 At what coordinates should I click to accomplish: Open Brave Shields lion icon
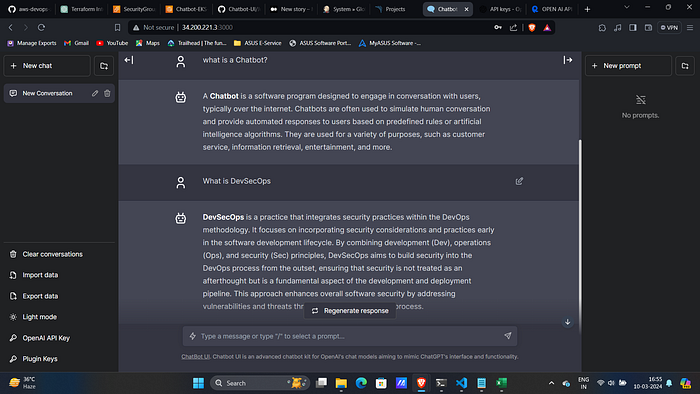pyautogui.click(x=532, y=28)
